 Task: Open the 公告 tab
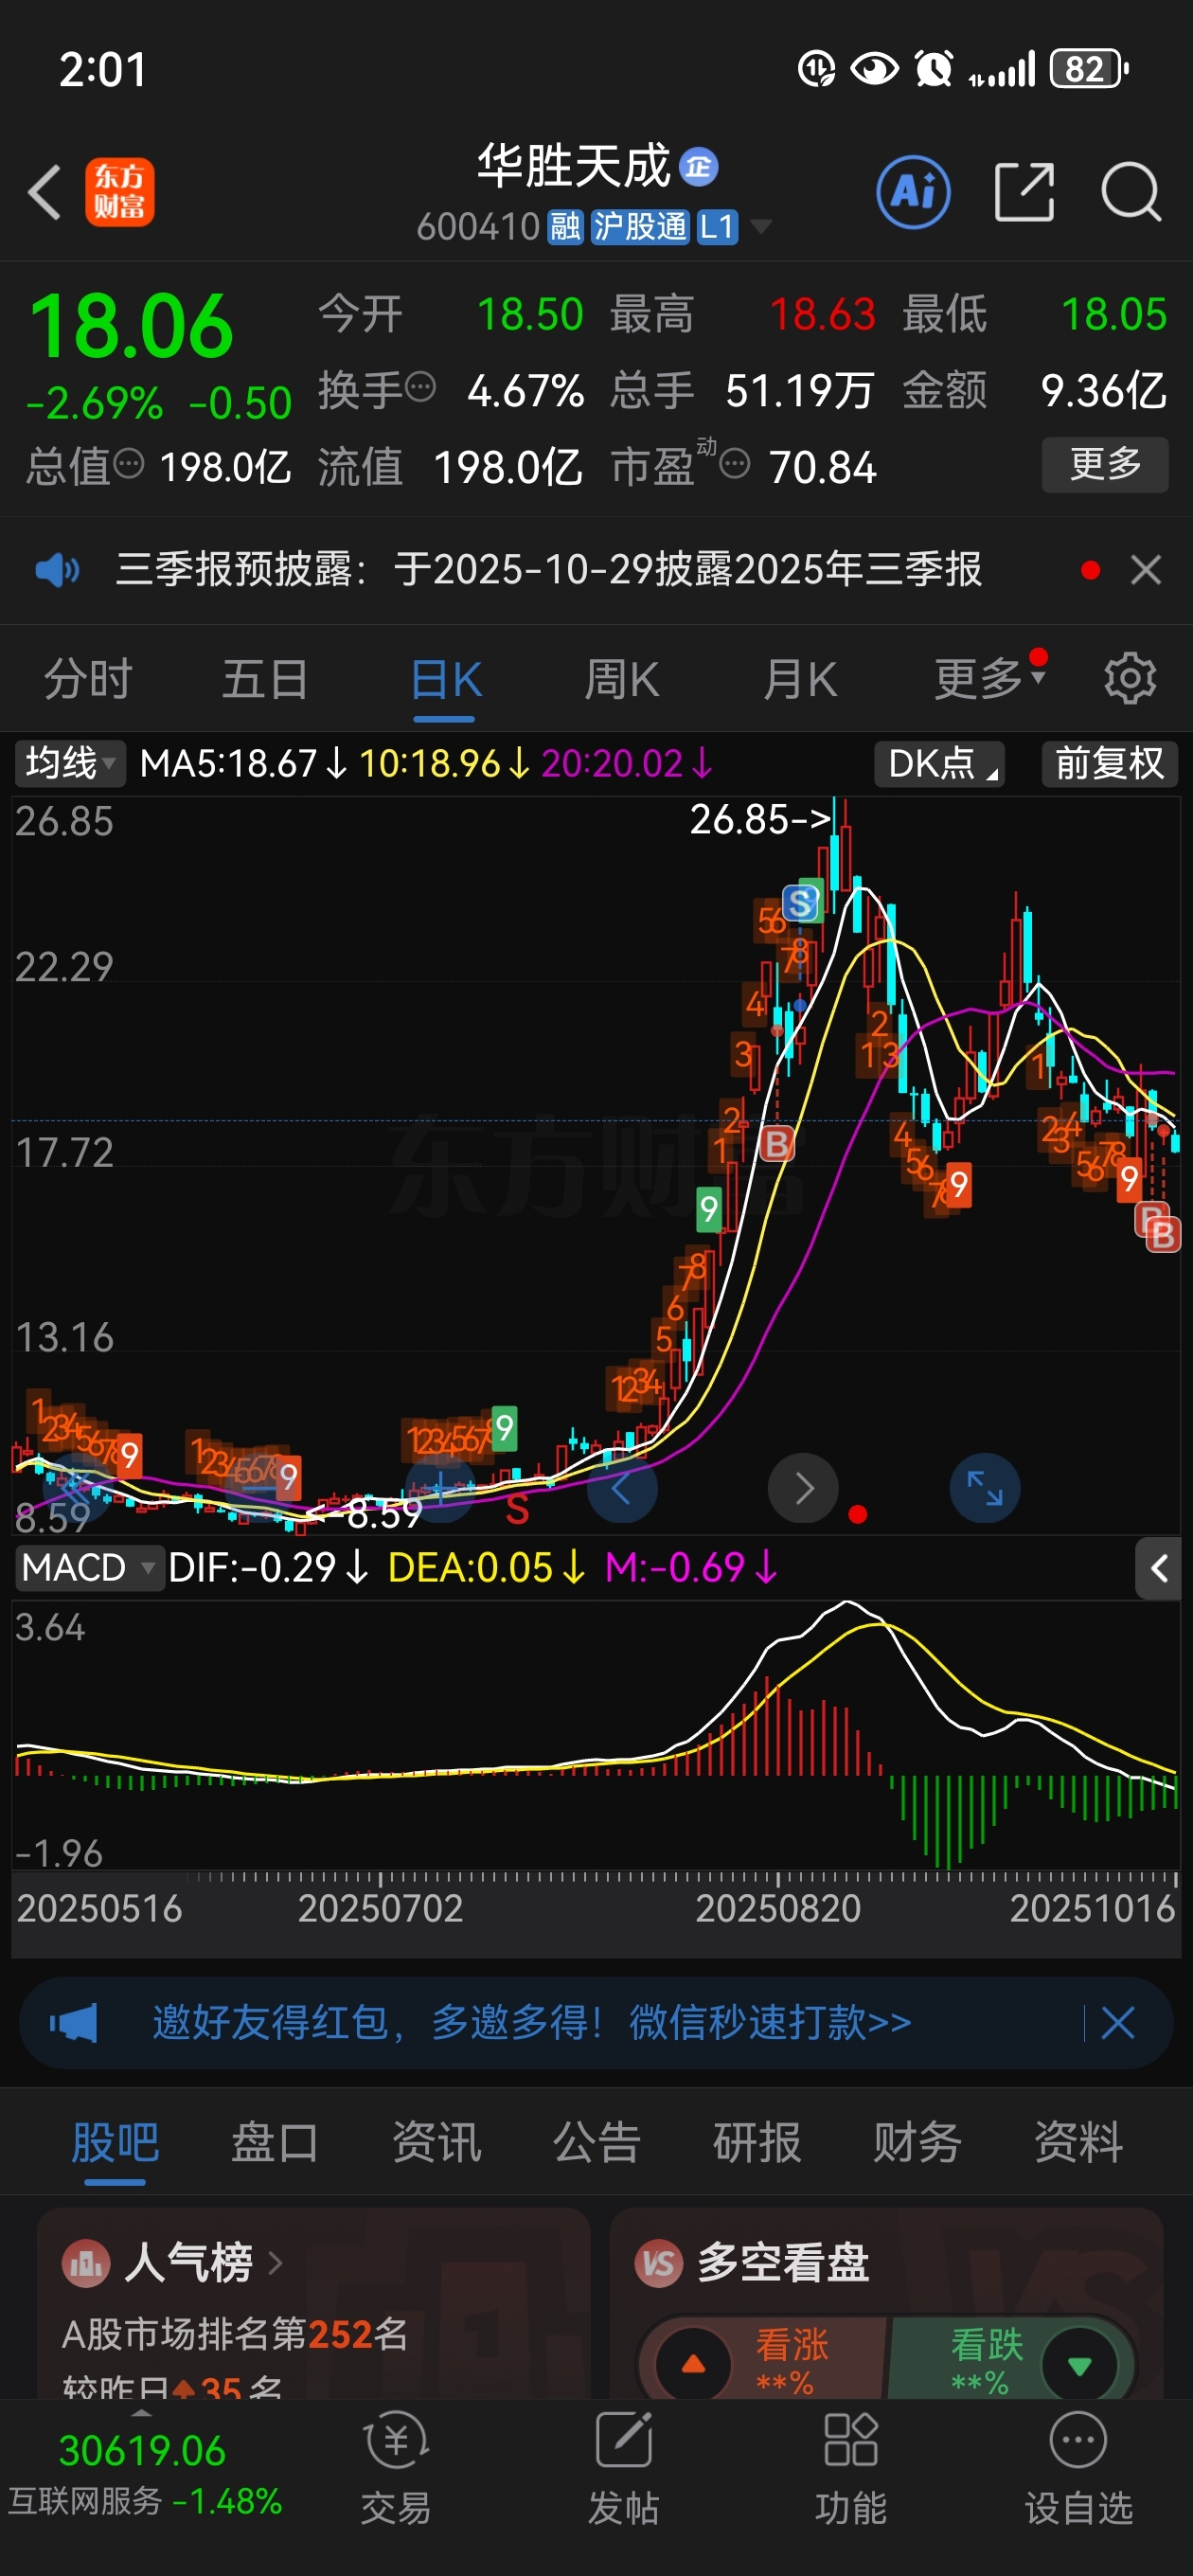click(x=597, y=2142)
